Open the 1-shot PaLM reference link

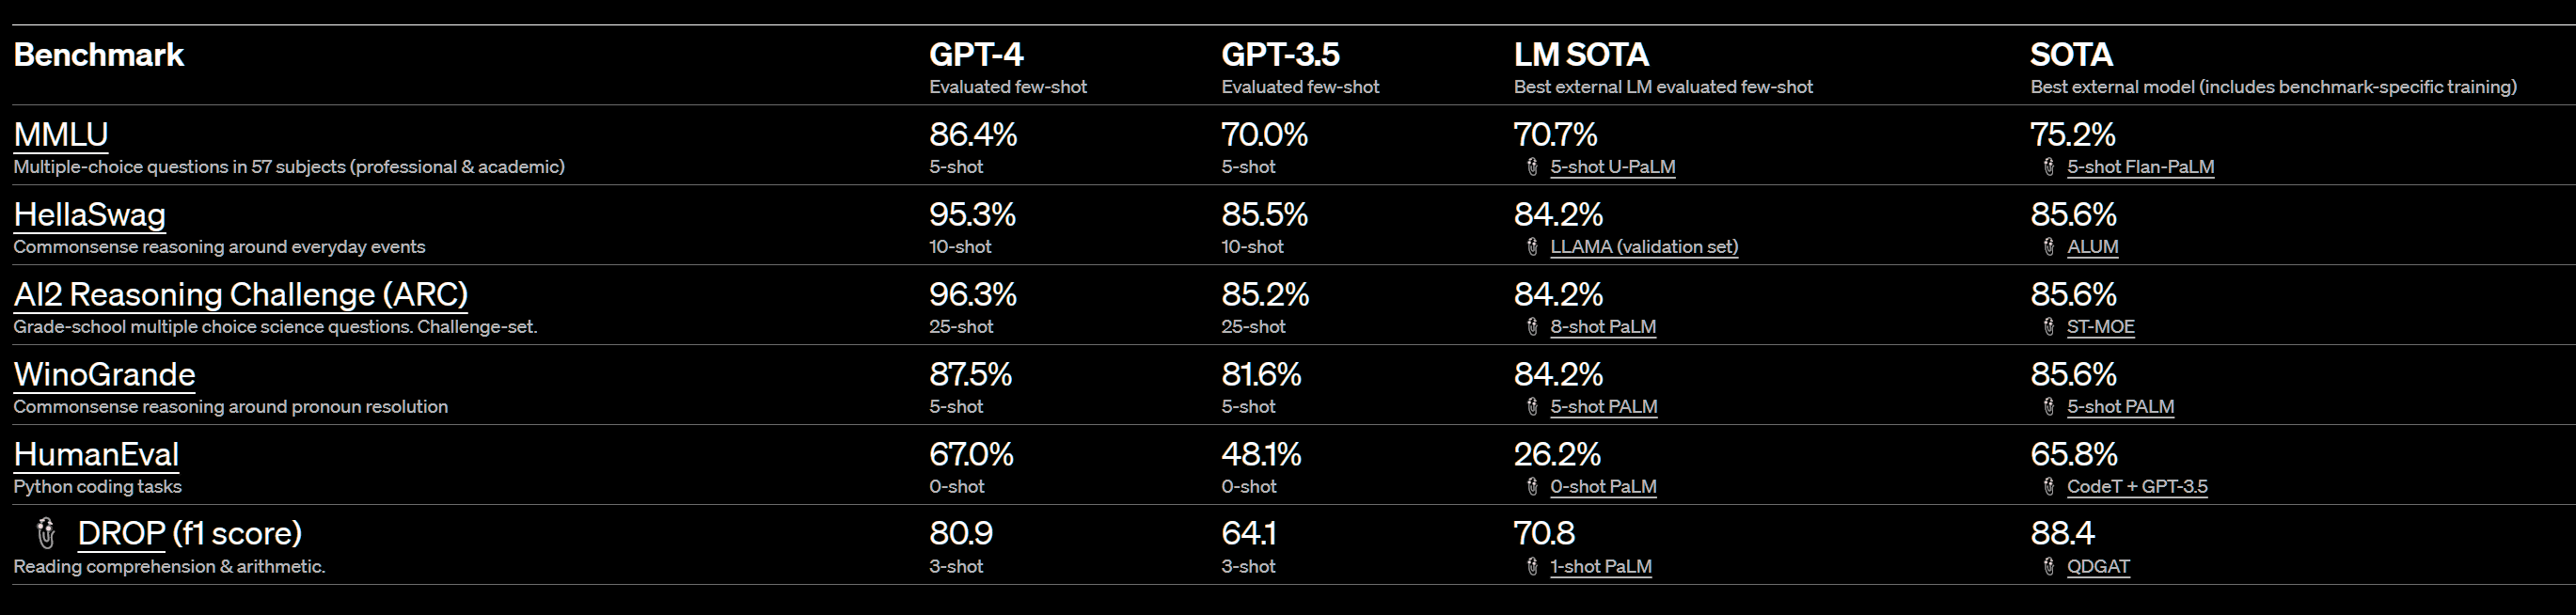coord(1601,567)
